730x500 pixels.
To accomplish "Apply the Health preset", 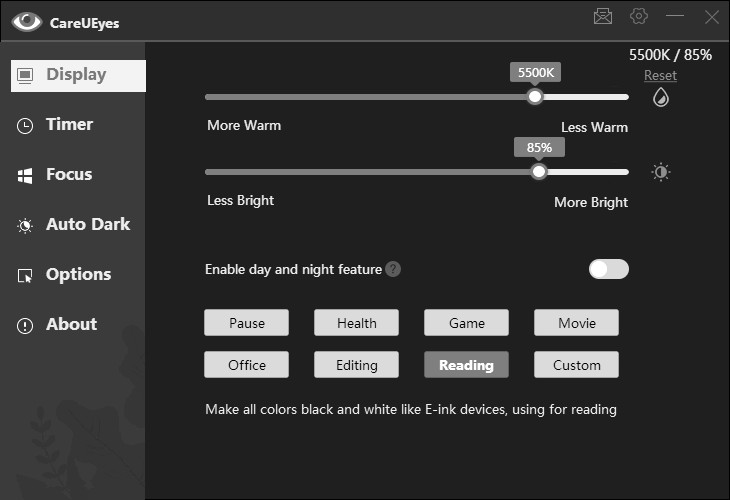I will coord(356,323).
